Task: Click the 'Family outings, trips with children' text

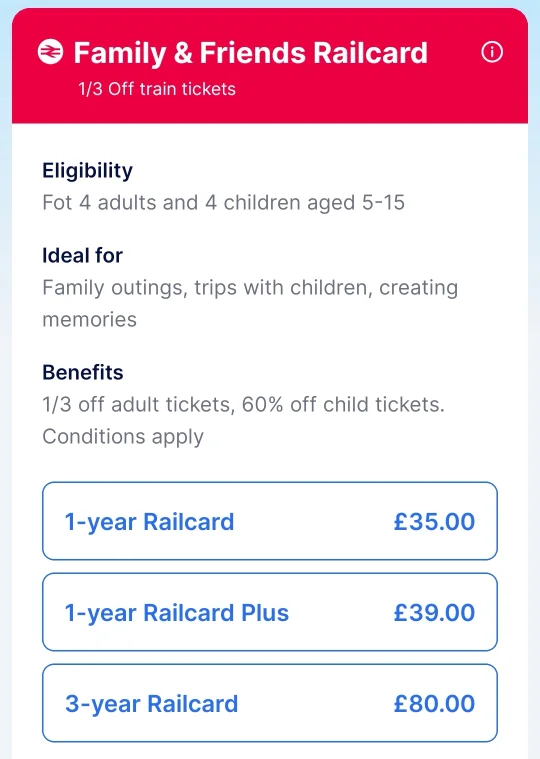Action: point(207,288)
